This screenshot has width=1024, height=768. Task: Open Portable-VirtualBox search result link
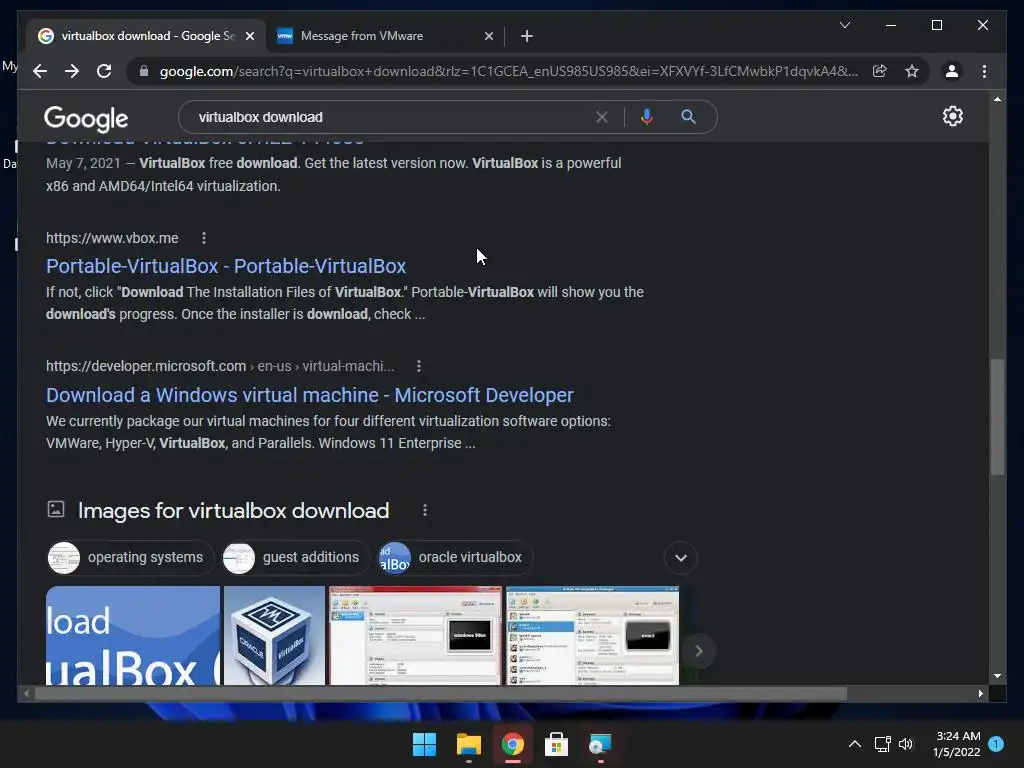pyautogui.click(x=226, y=266)
